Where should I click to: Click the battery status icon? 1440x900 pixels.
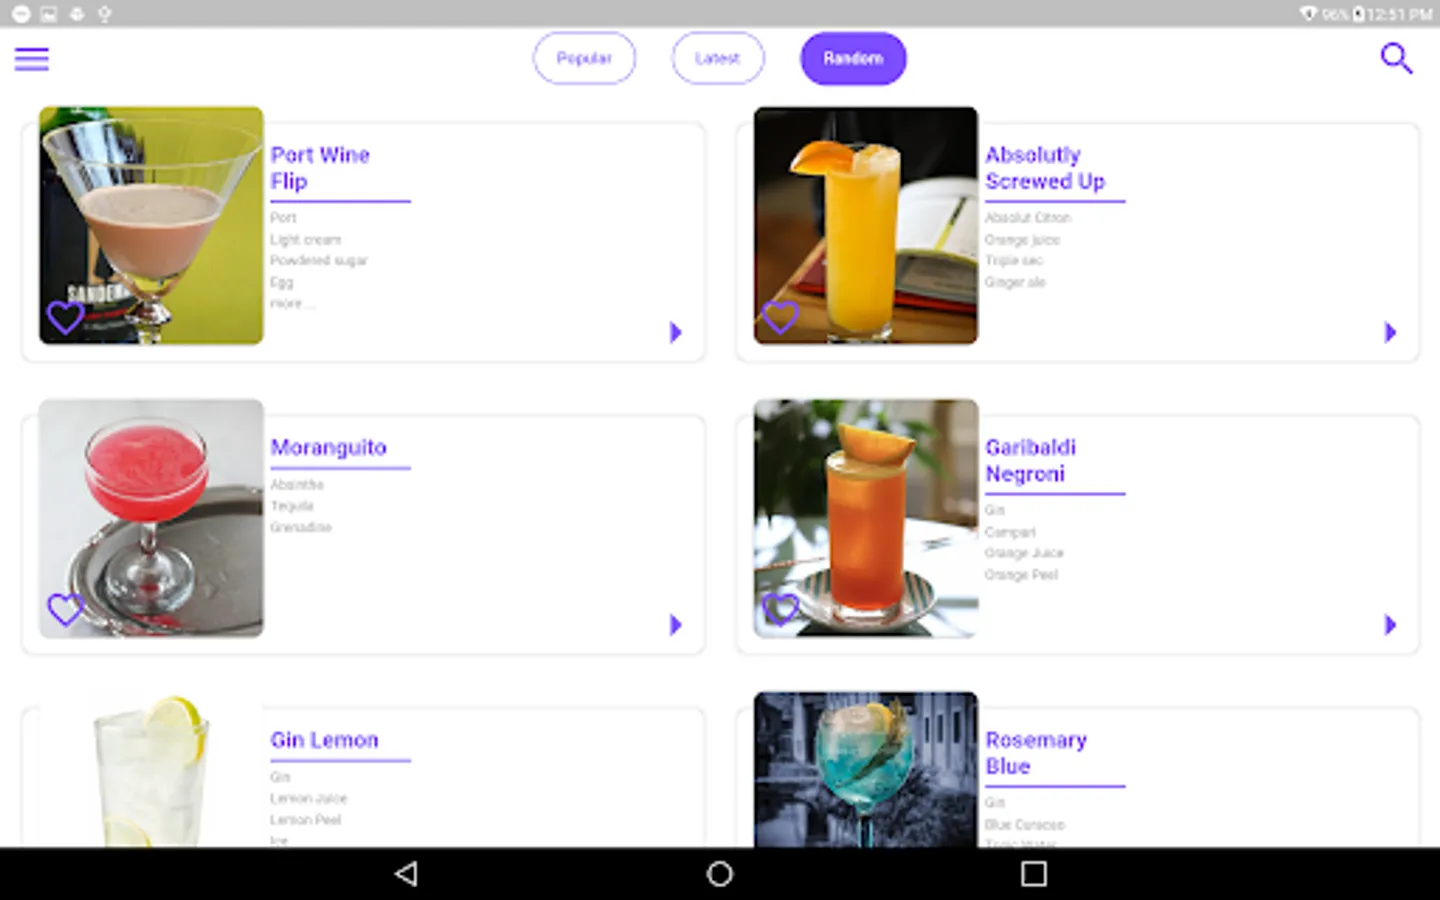pos(1359,14)
